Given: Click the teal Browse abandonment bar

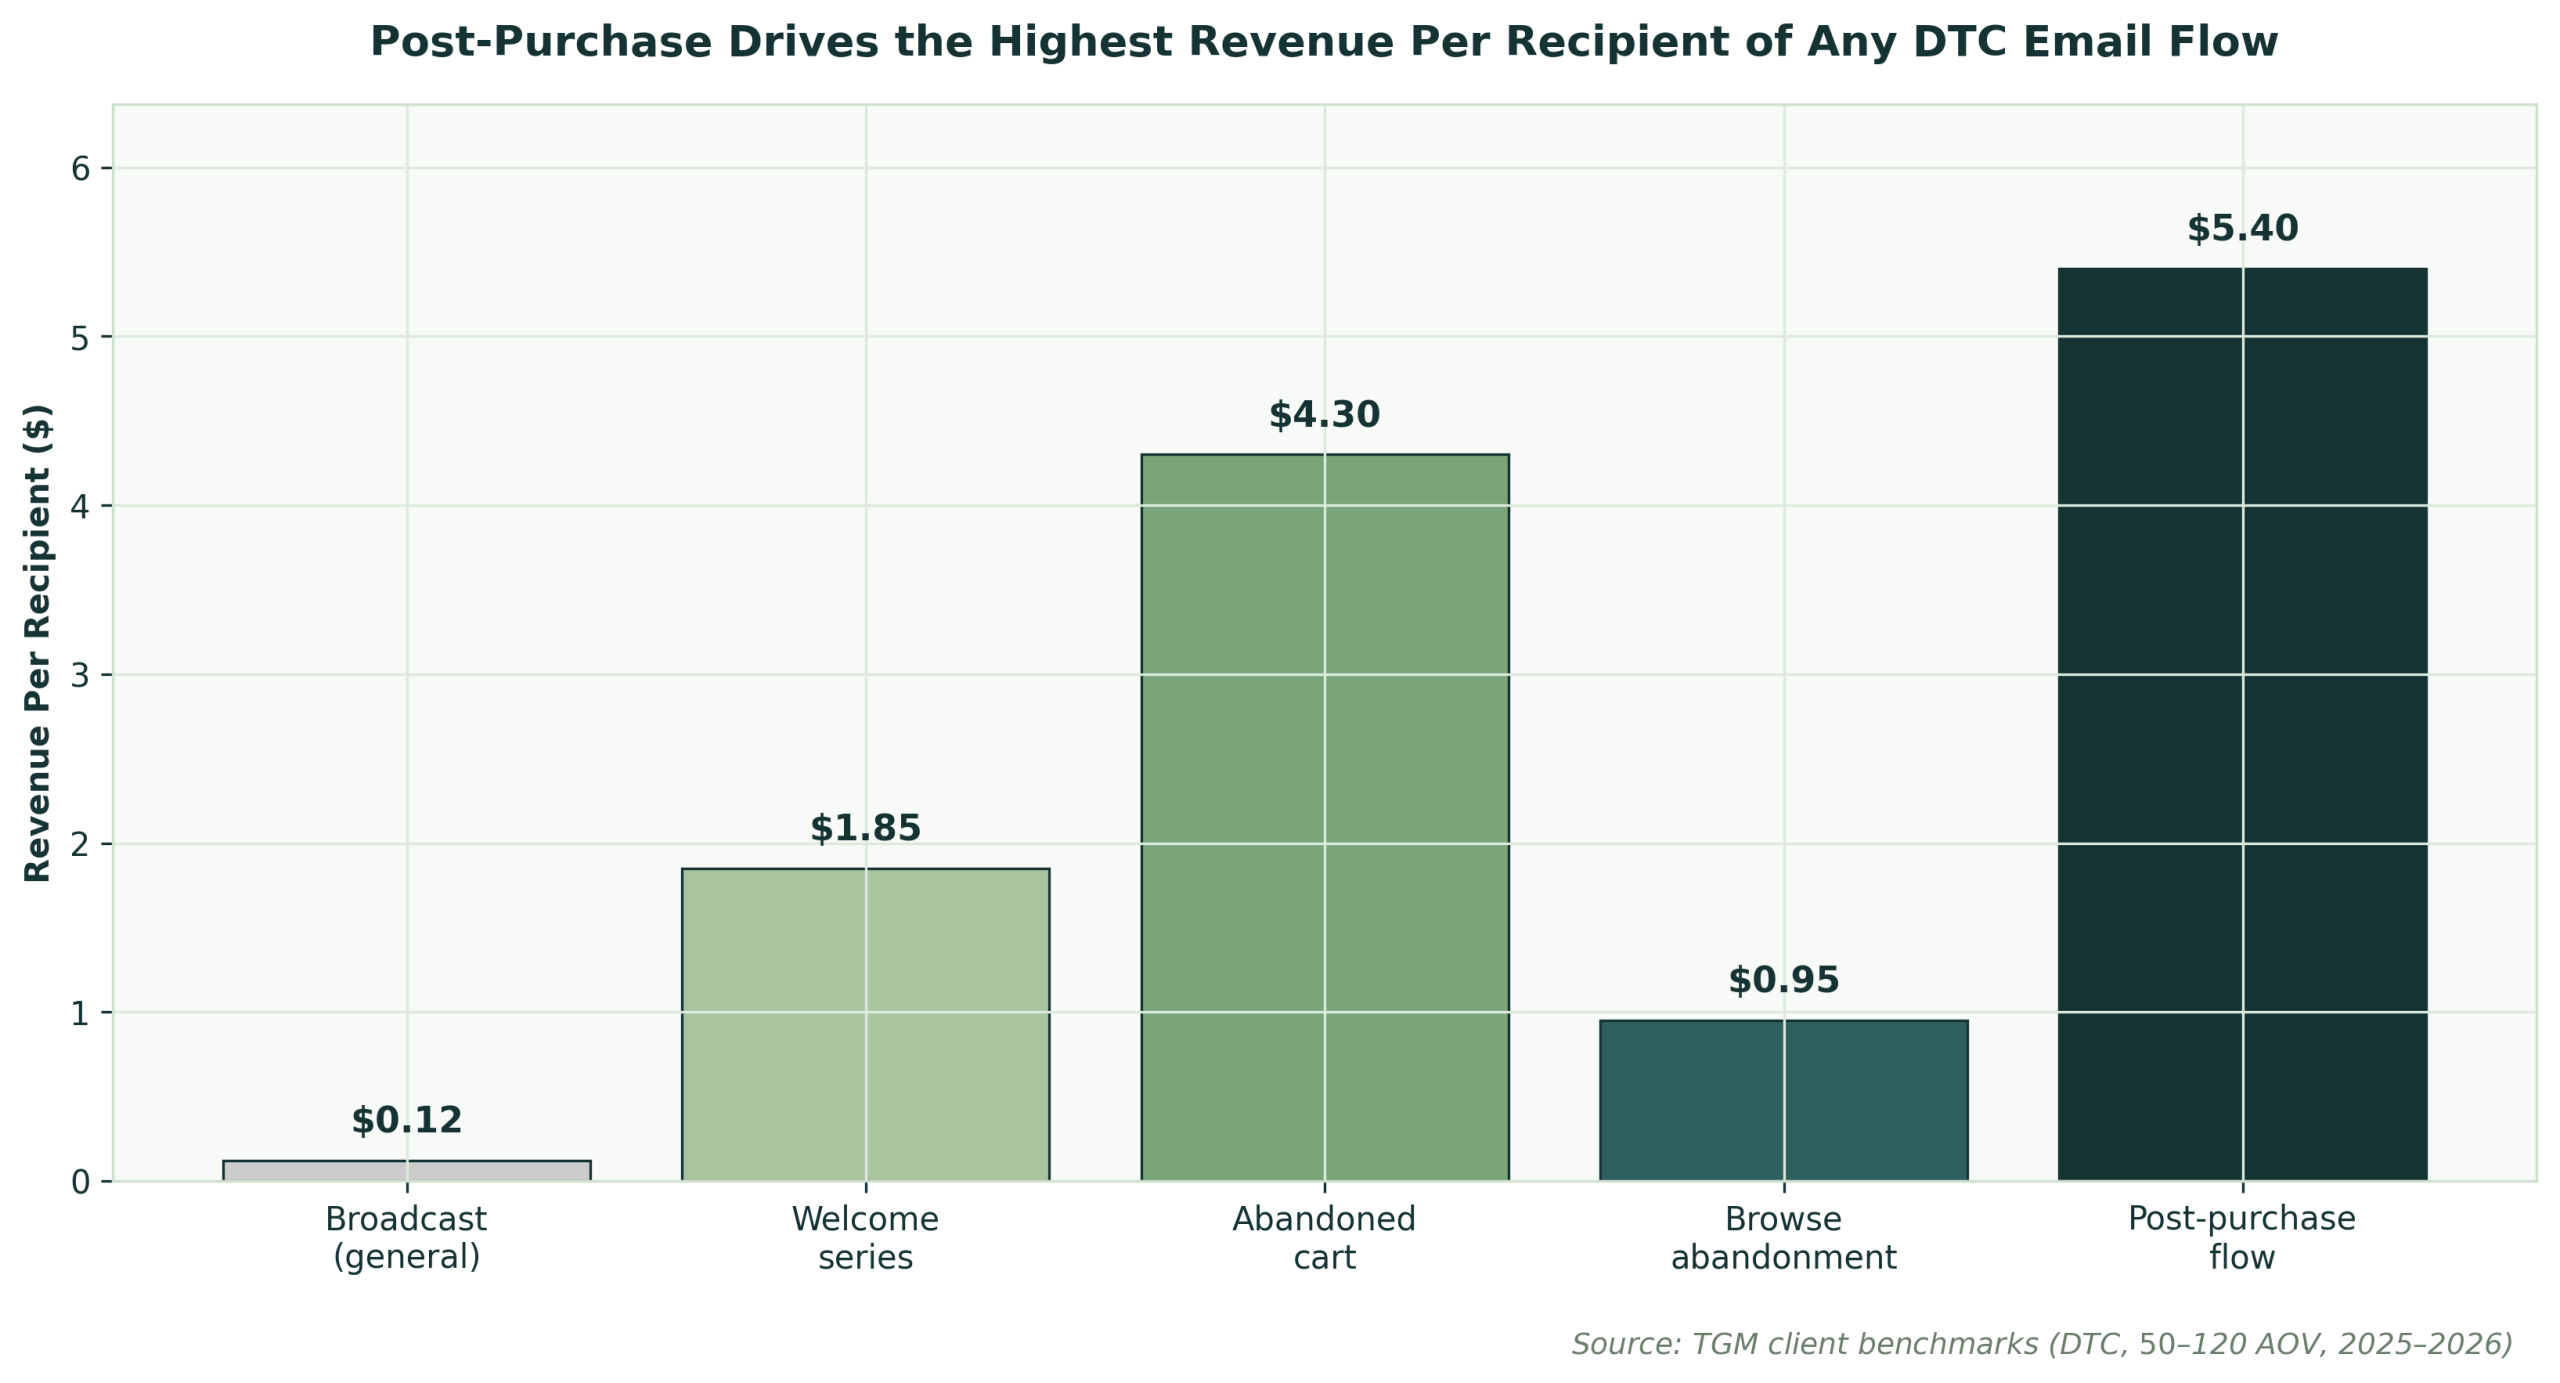Looking at the screenshot, I should click(1784, 1101).
